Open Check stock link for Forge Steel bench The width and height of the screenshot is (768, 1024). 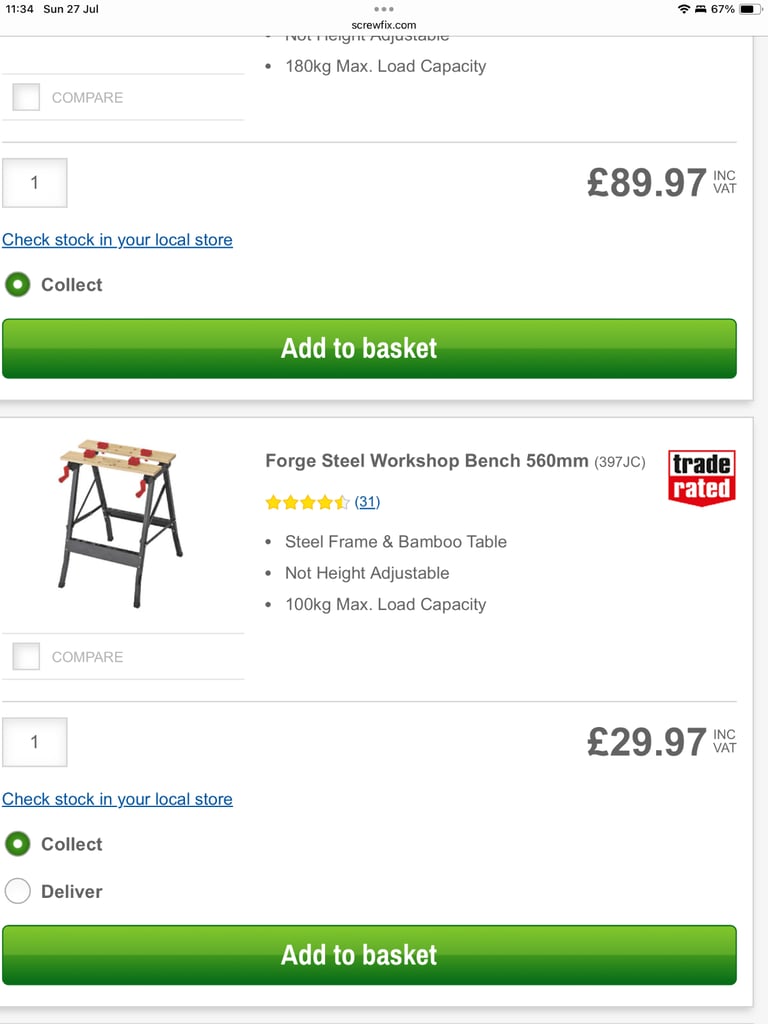tap(118, 799)
